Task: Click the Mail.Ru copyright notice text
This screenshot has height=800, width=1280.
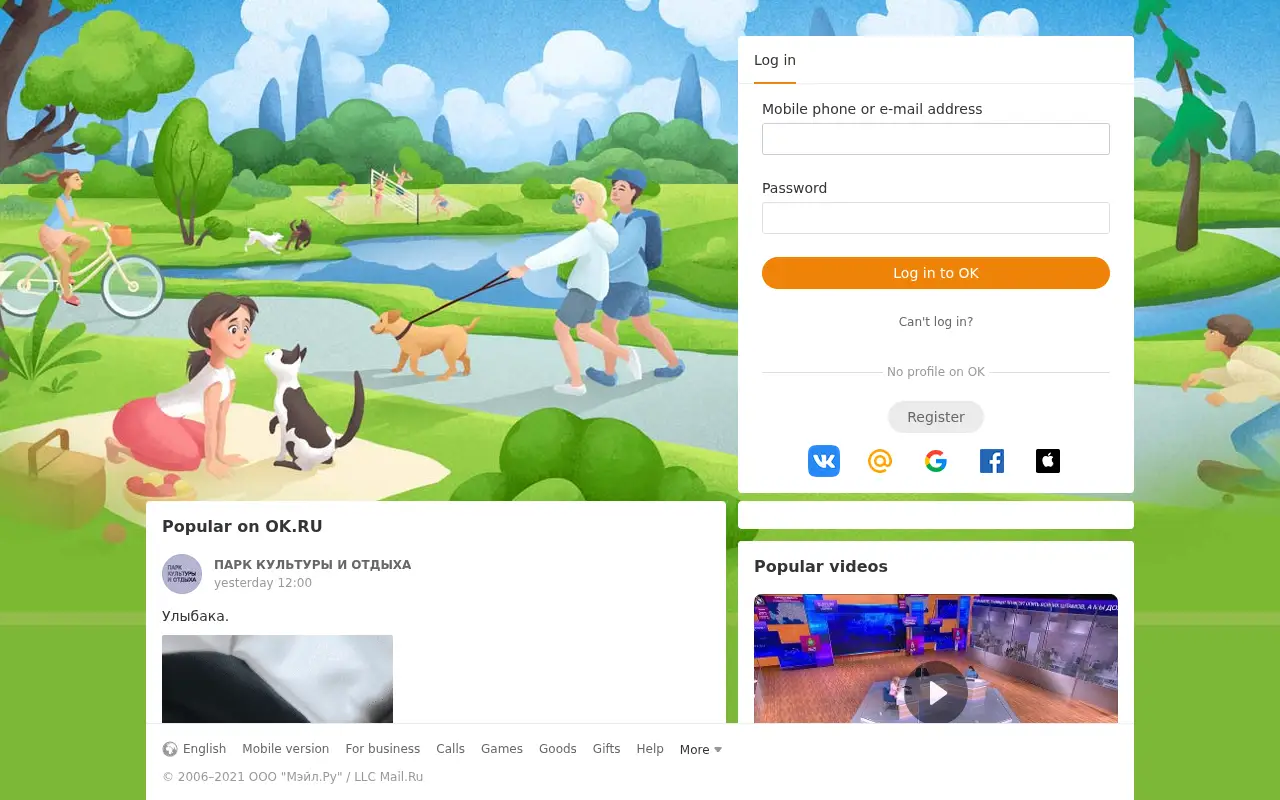Action: coord(293,777)
